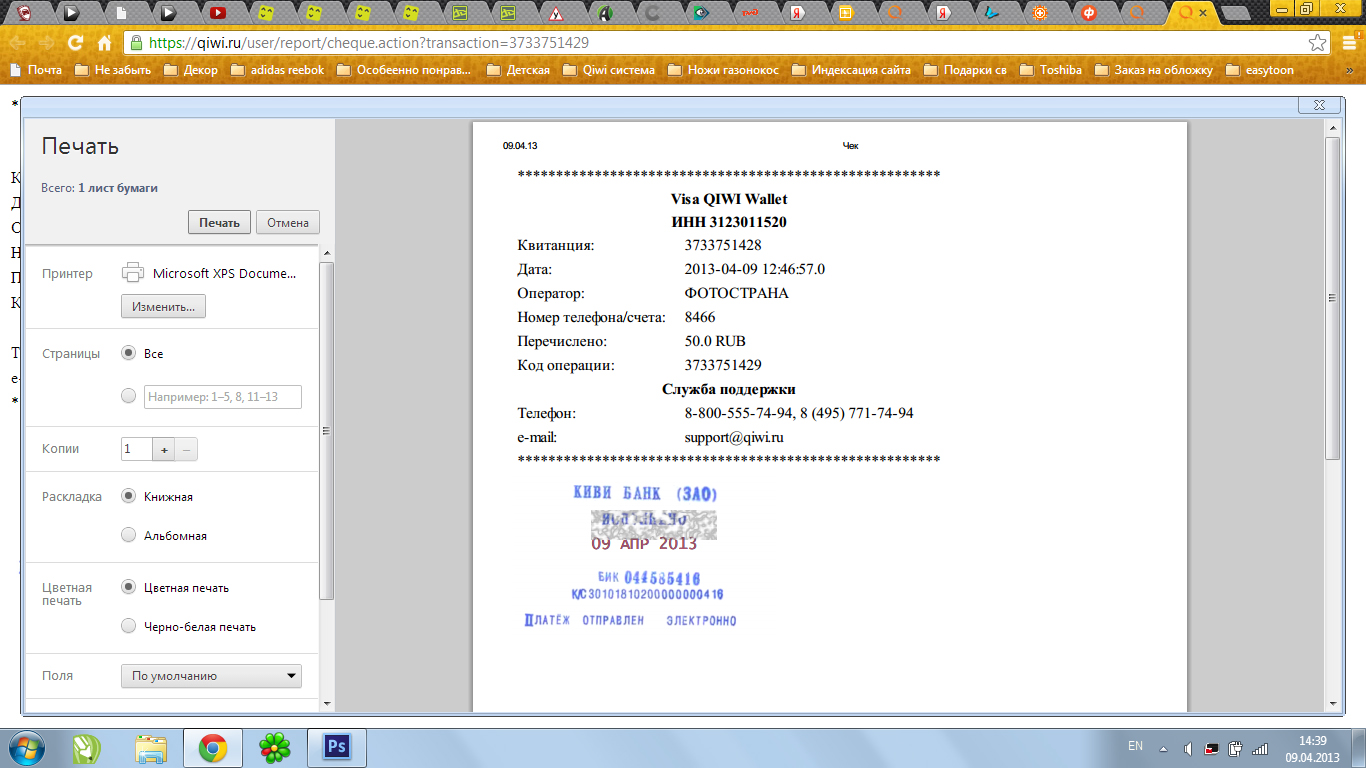The width and height of the screenshot is (1366, 768).
Task: Launch CorelDRAW from the taskbar
Action: pyautogui.click(x=89, y=748)
